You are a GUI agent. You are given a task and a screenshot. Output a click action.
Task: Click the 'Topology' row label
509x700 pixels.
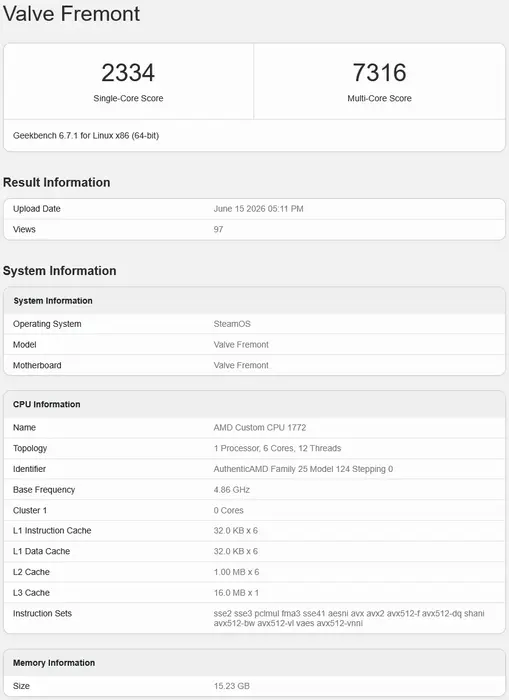tap(30, 448)
